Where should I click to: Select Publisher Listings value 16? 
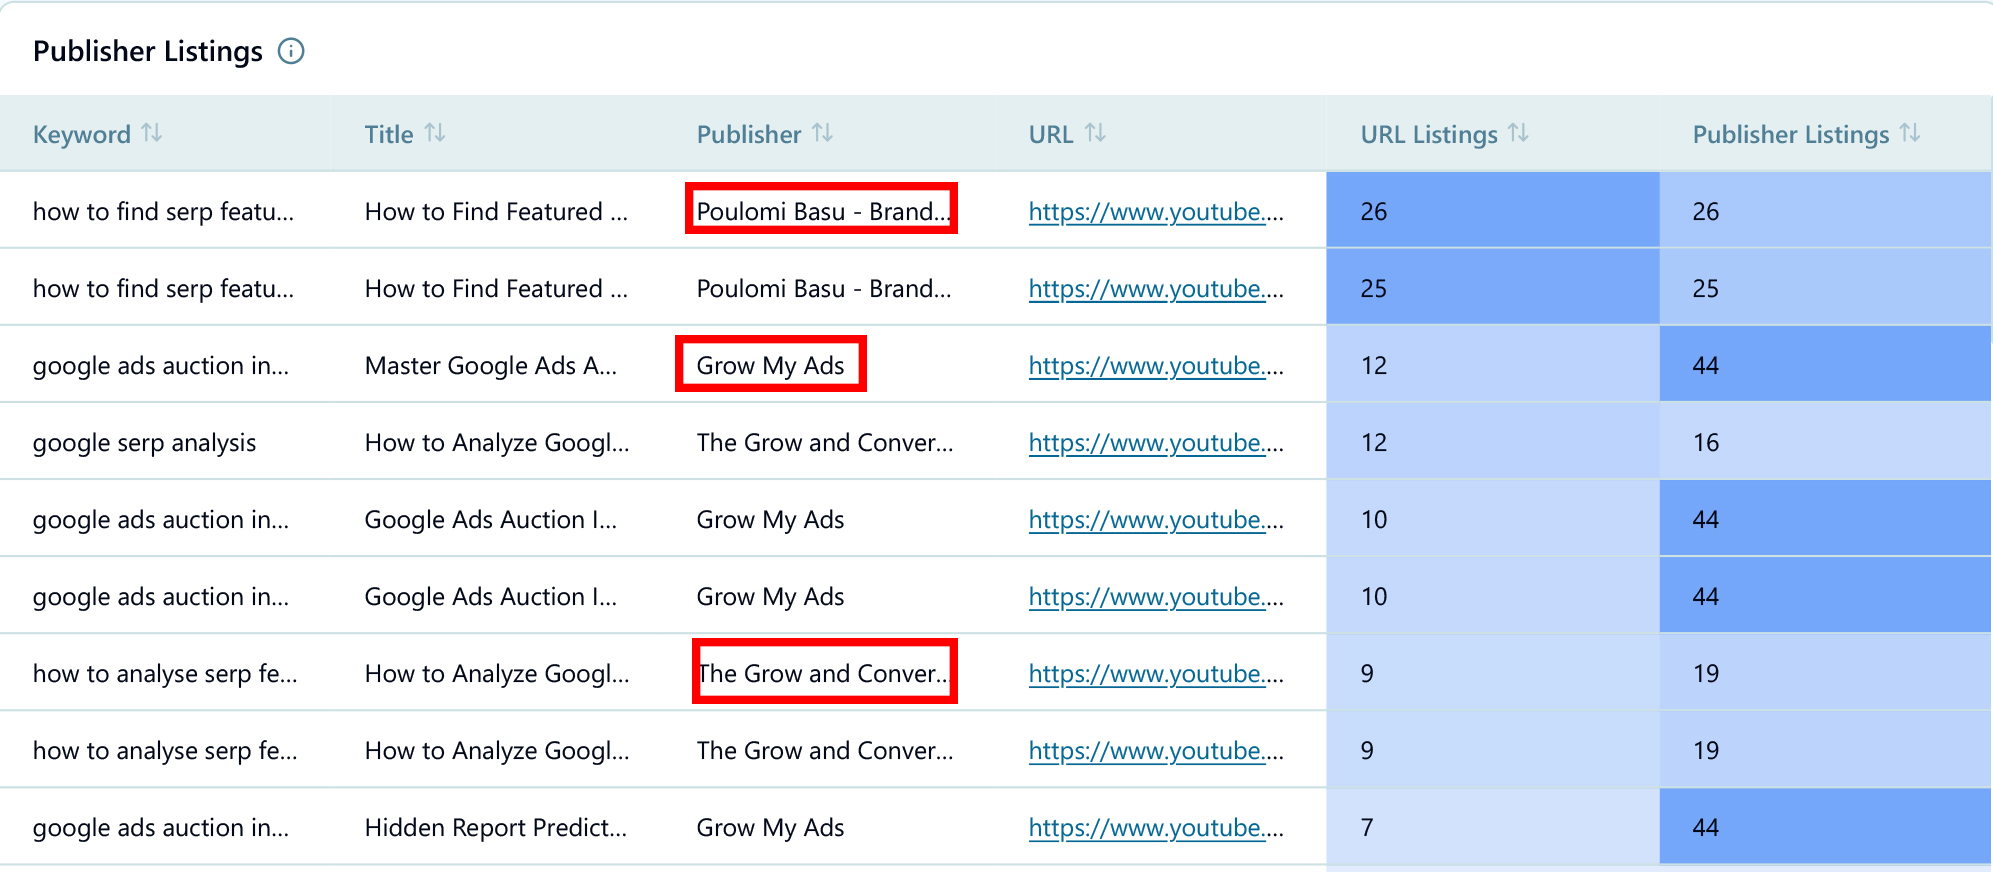pyautogui.click(x=1706, y=443)
